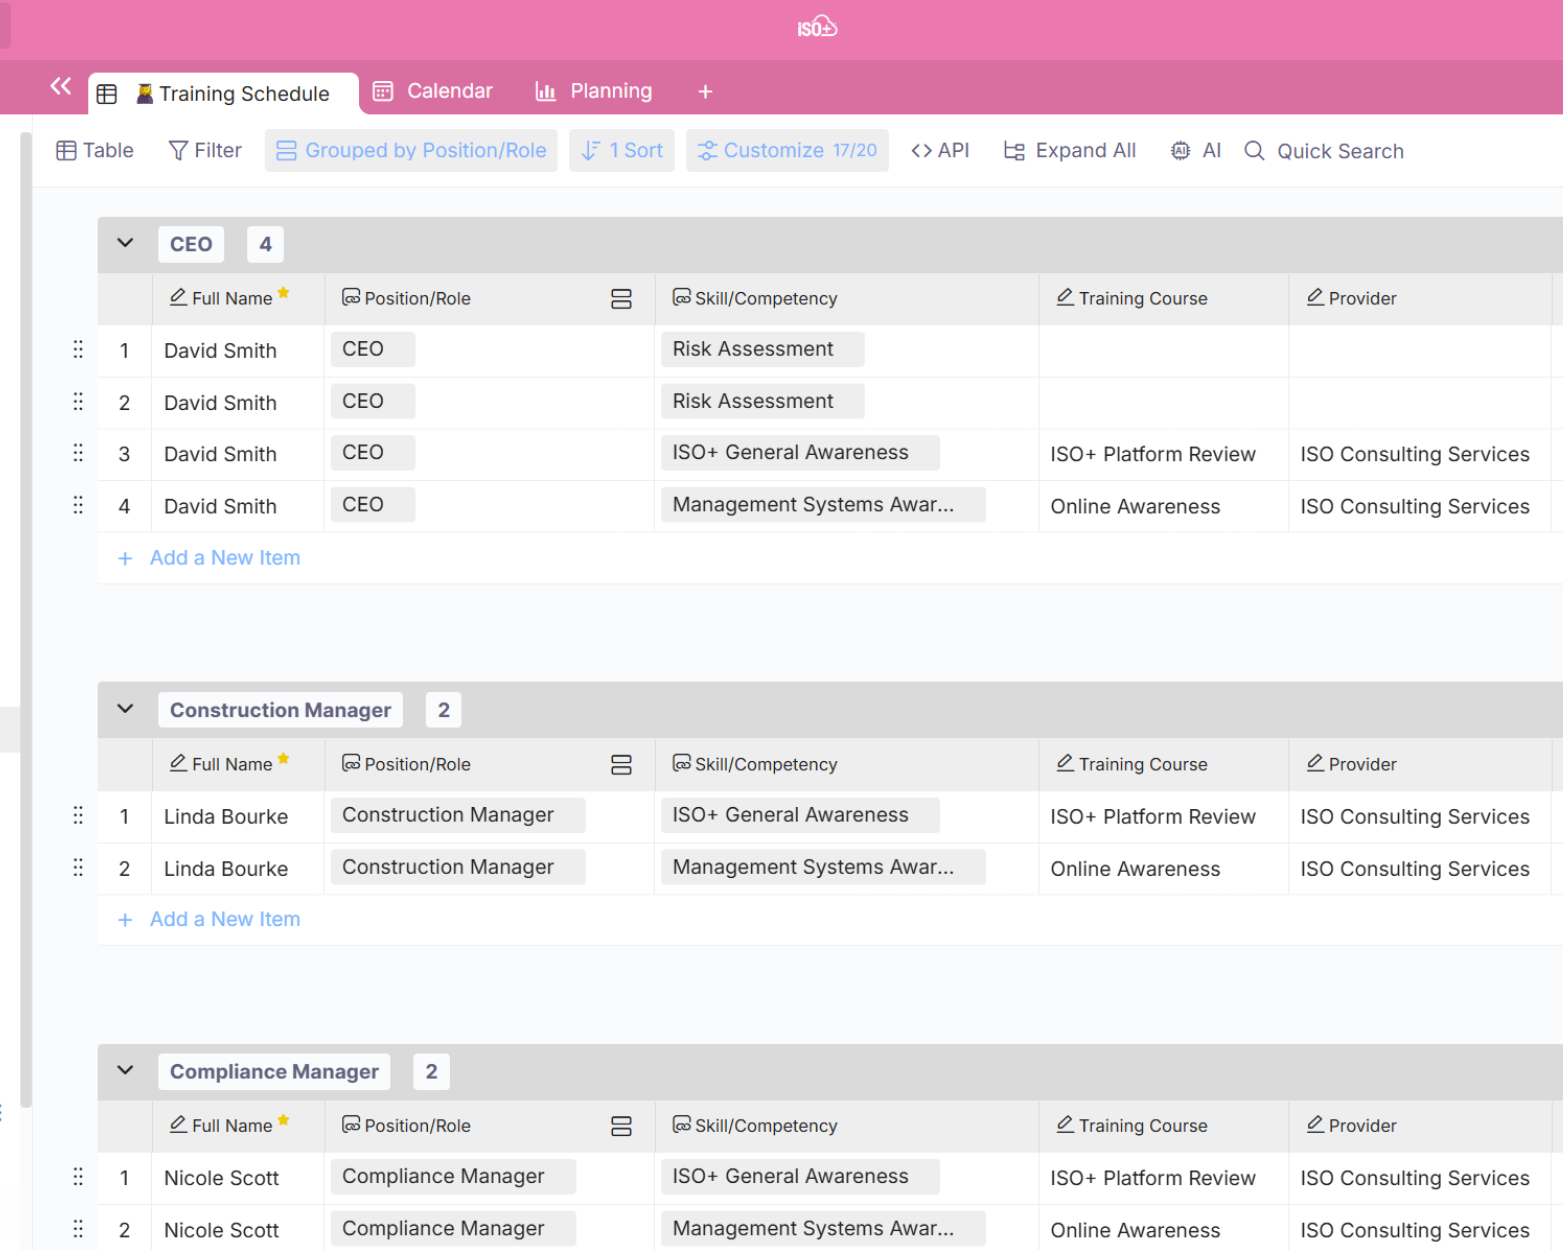1563x1250 pixels.
Task: Add a new view with plus icon
Action: (x=705, y=92)
